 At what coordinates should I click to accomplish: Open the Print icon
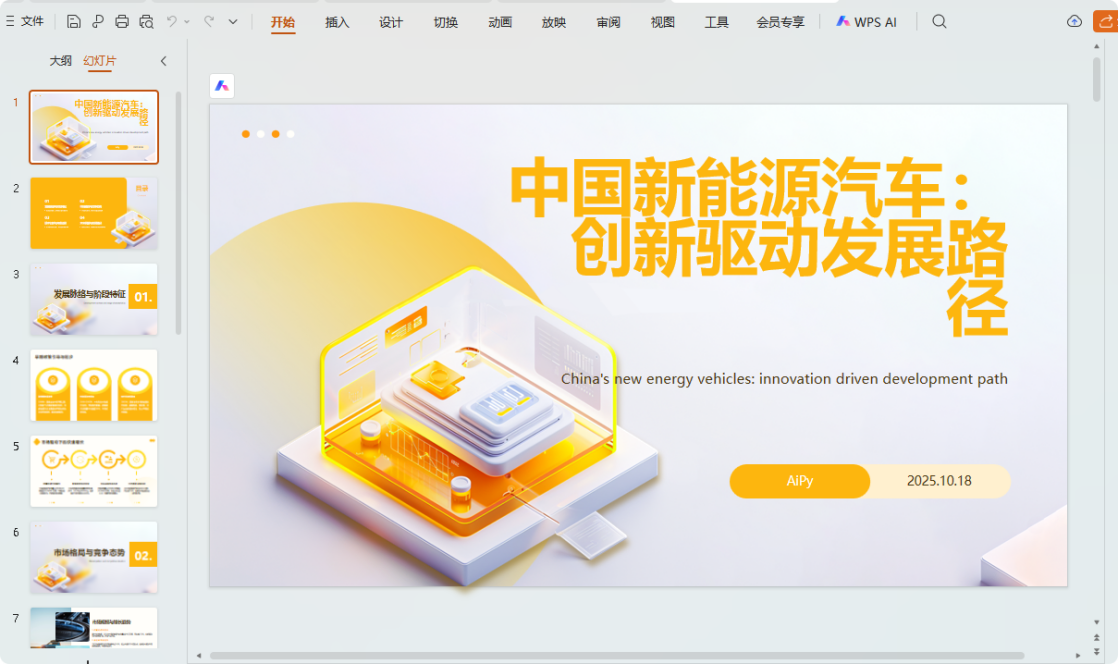(120, 21)
